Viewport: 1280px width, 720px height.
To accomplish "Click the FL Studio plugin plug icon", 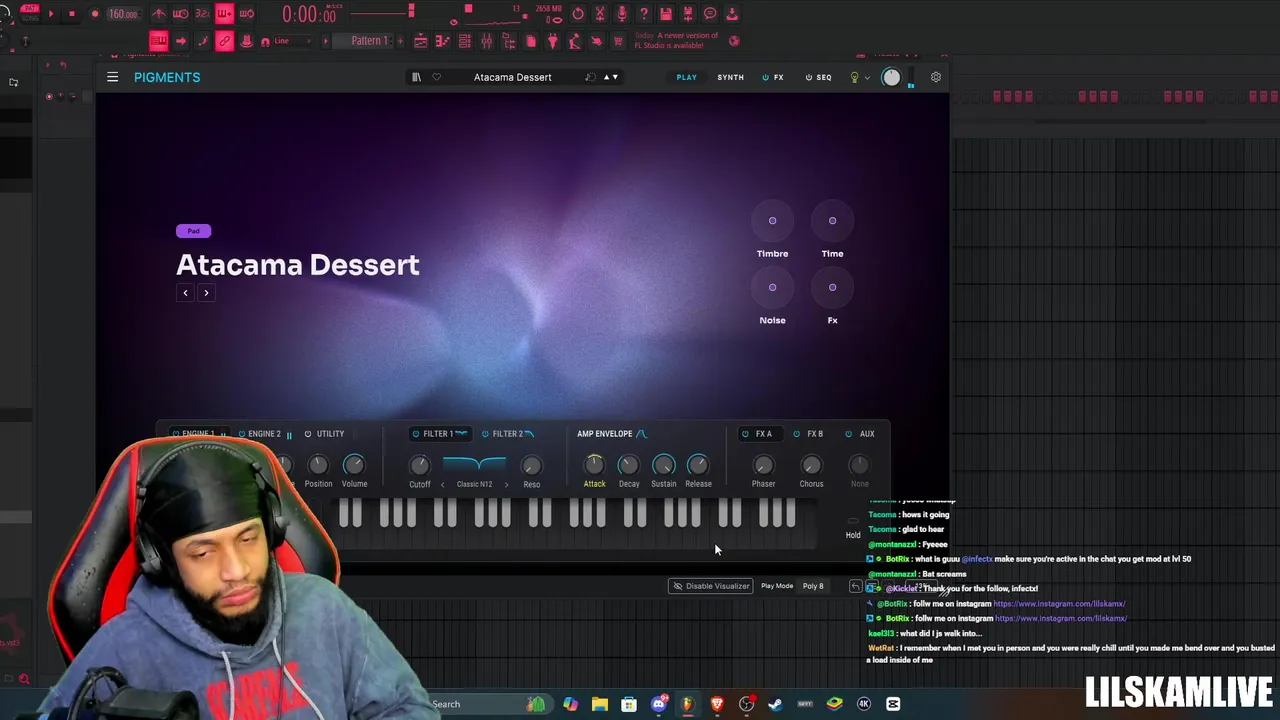I will click(553, 41).
